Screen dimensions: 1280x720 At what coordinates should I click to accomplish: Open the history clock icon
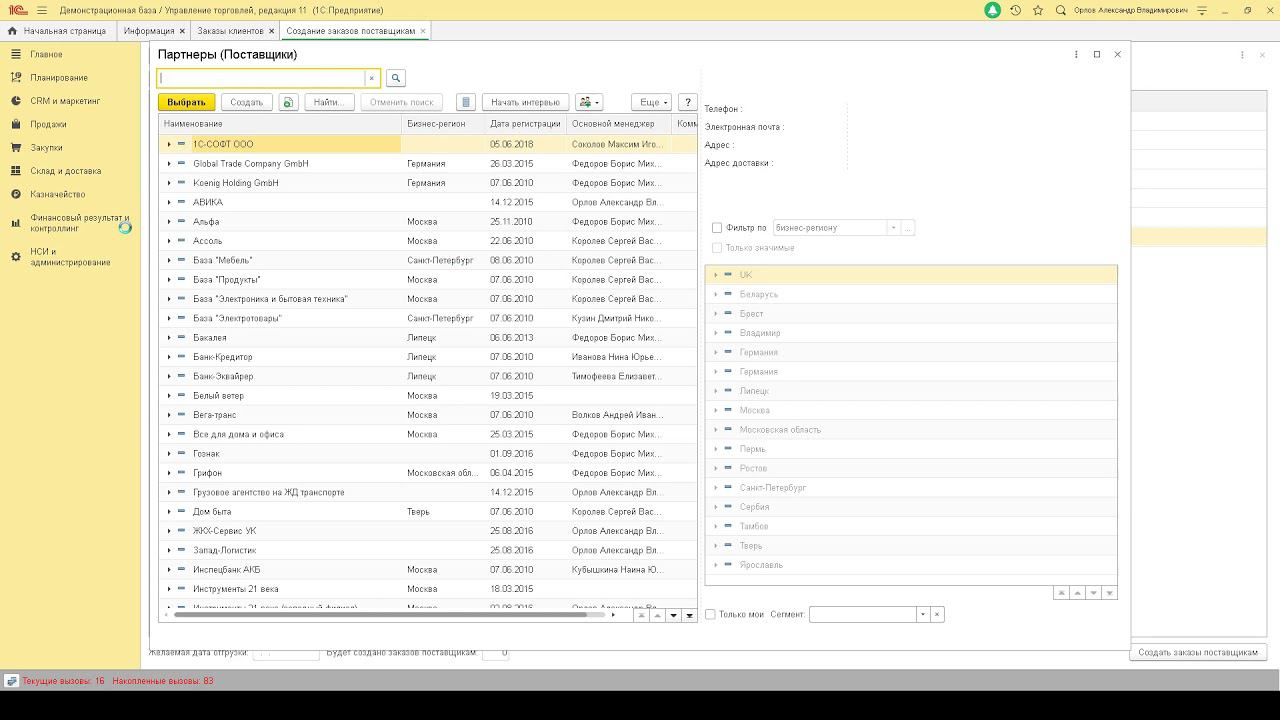click(1015, 10)
